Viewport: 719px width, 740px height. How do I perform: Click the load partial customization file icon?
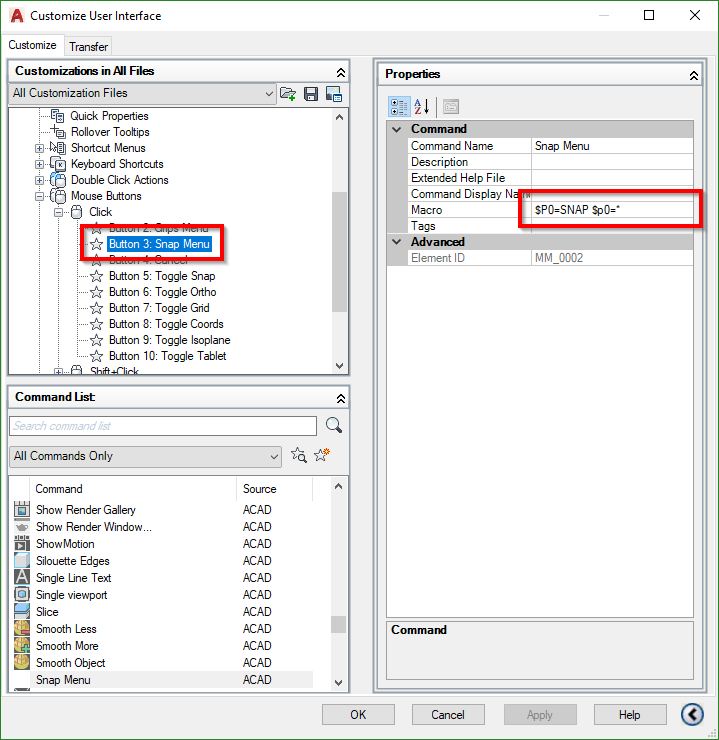288,94
